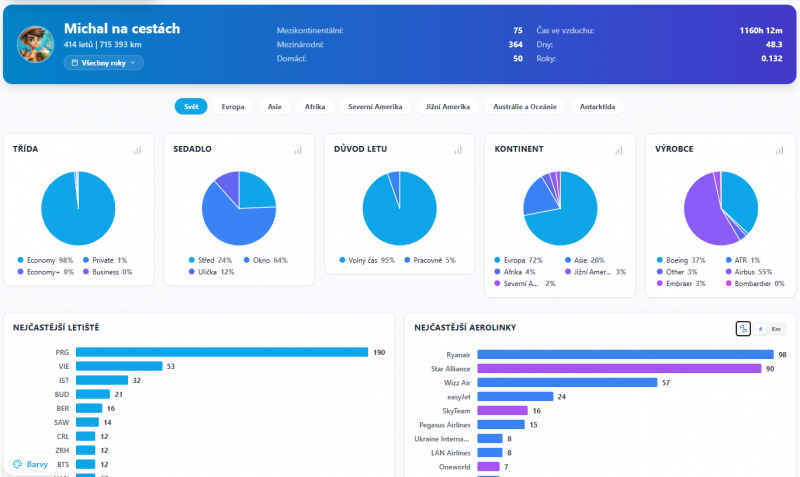This screenshot has height=477, width=800.
Task: Click the Třída pie chart
Action: [78, 208]
